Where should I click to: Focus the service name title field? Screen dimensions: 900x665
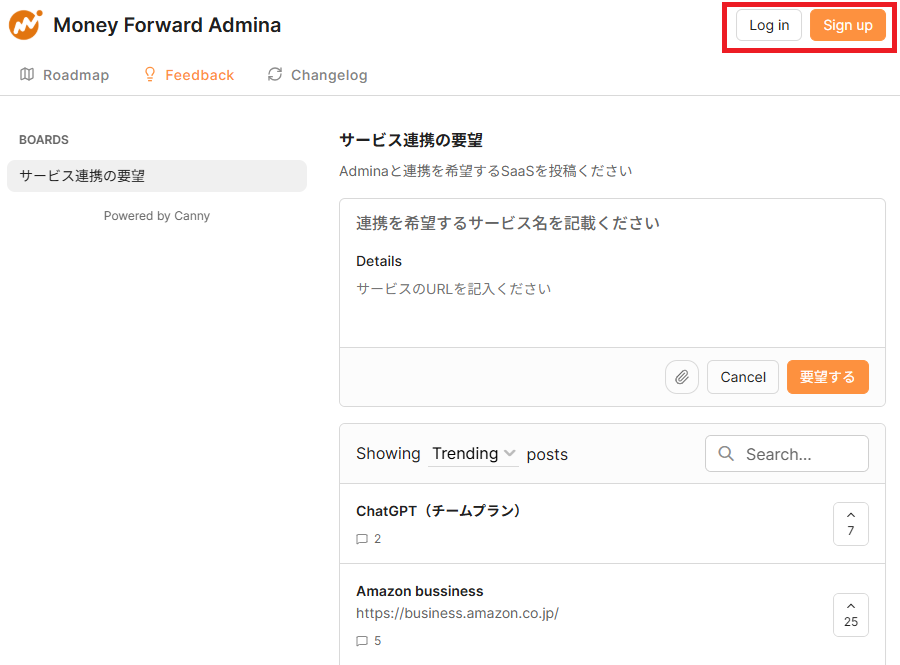coord(610,223)
